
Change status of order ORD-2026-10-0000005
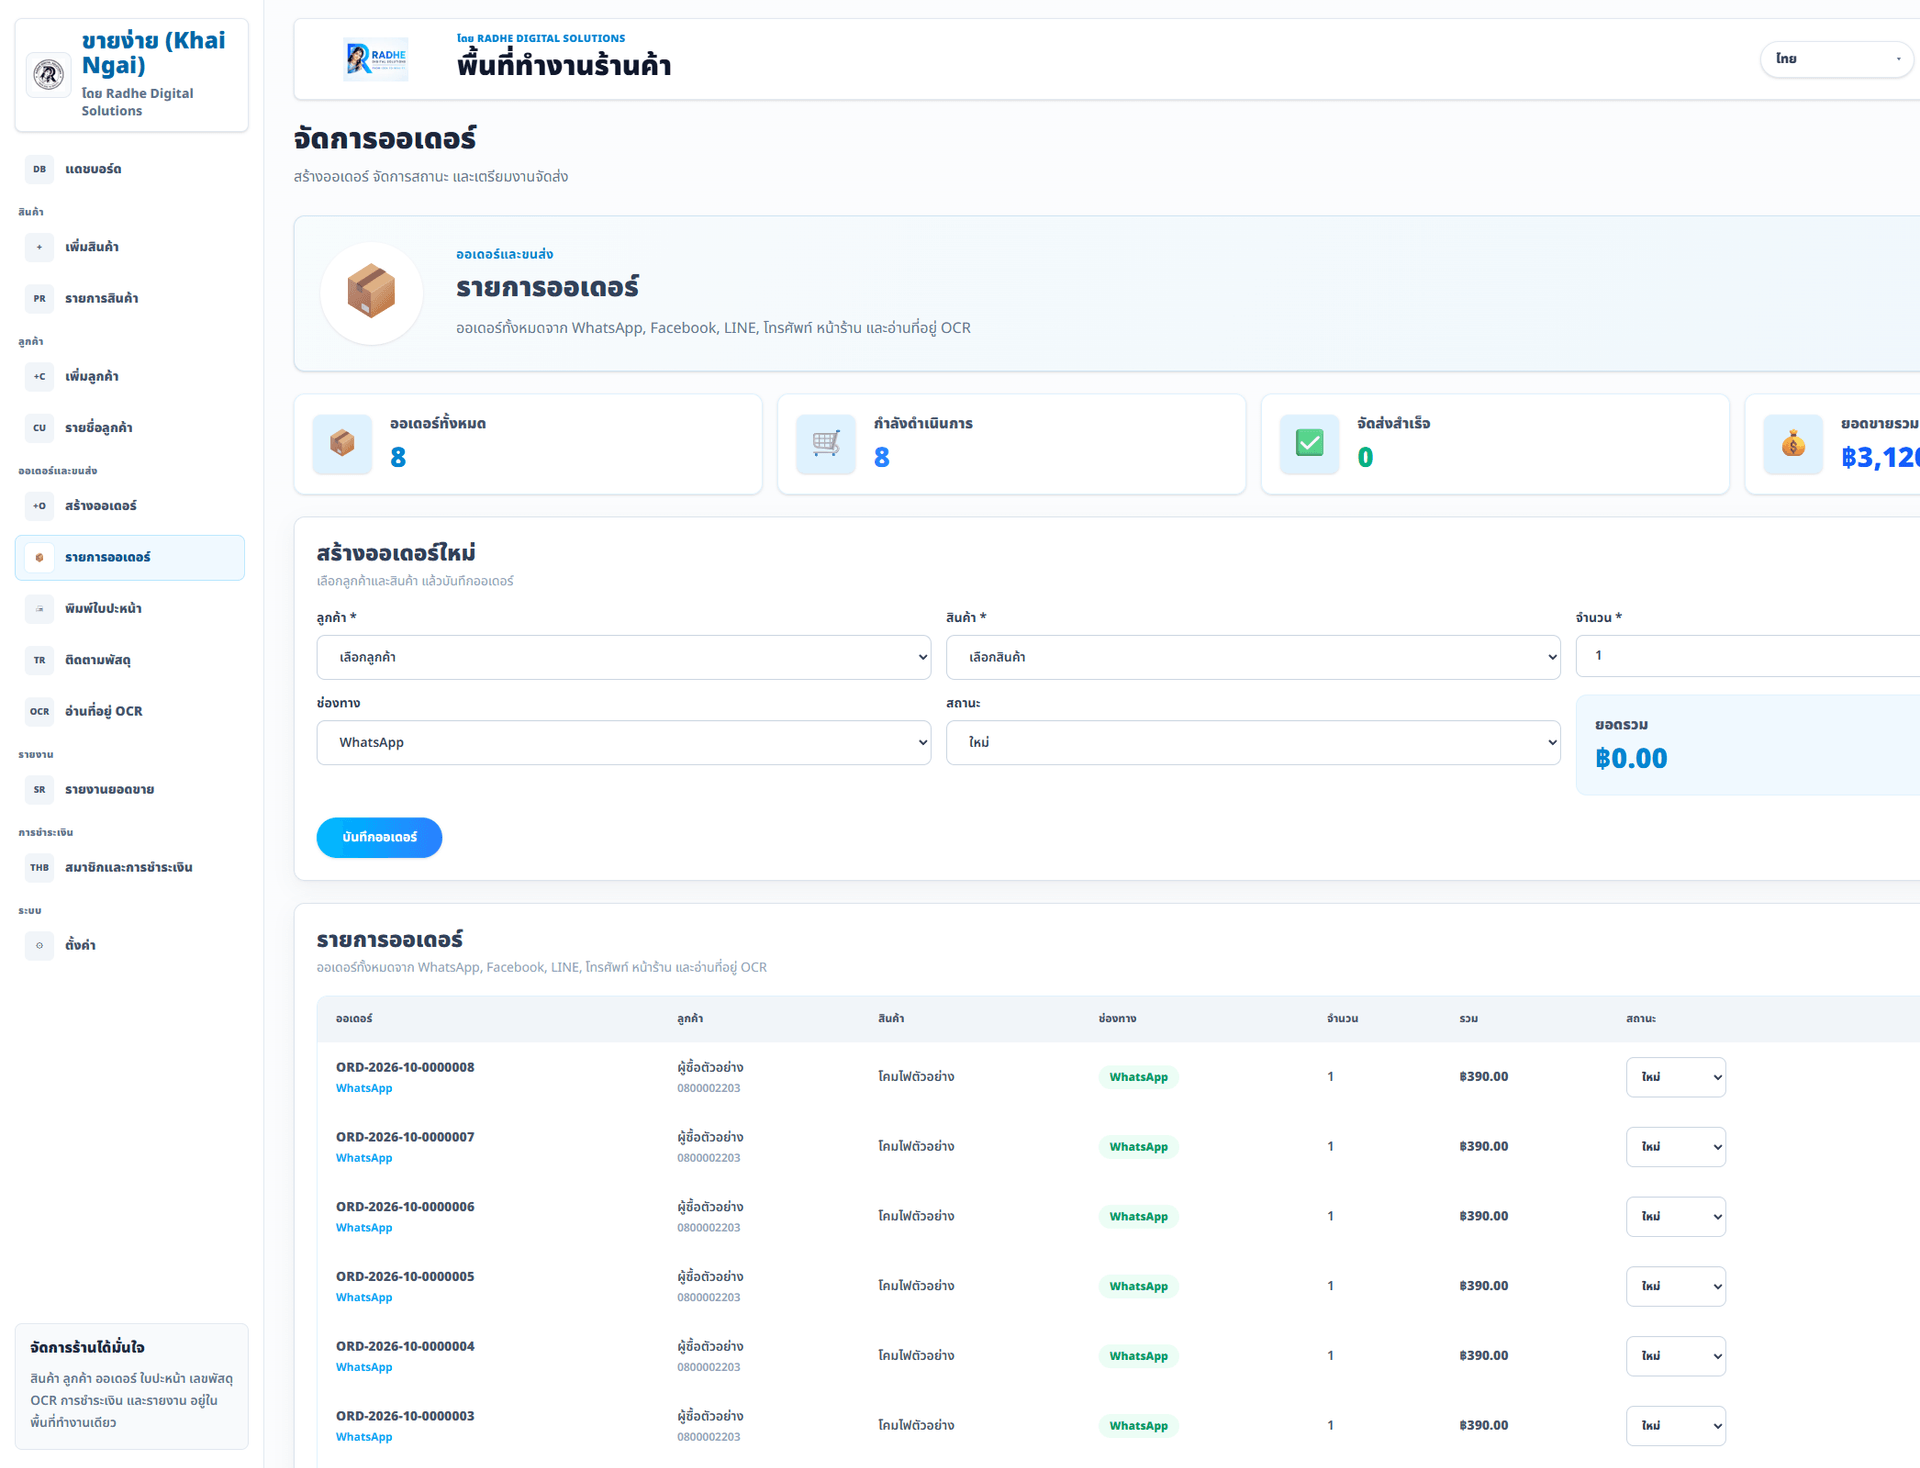click(x=1675, y=1286)
